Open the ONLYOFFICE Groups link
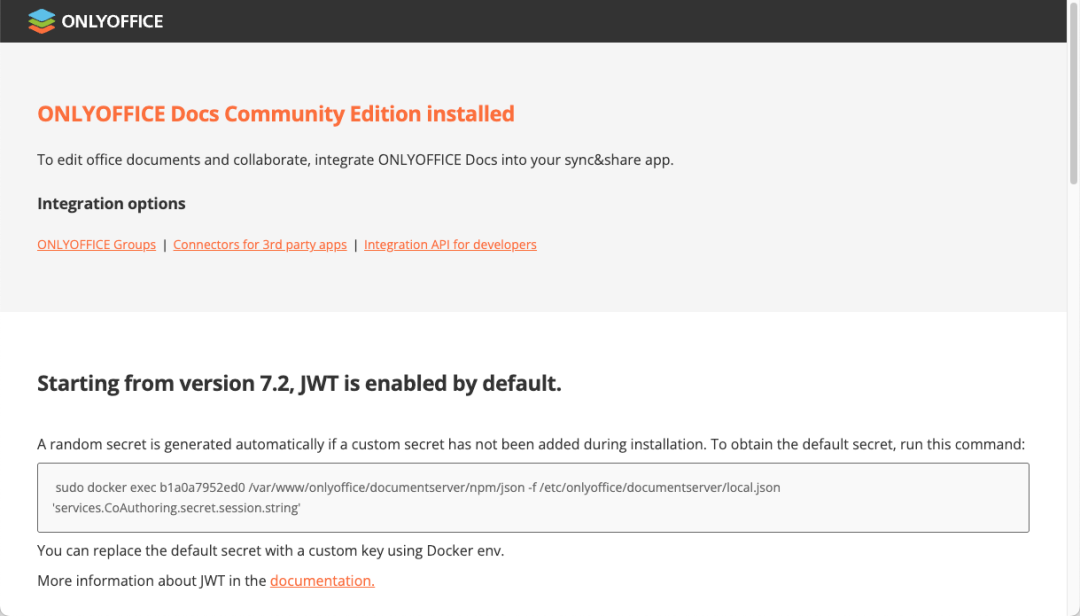This screenshot has width=1080, height=616. 96,245
